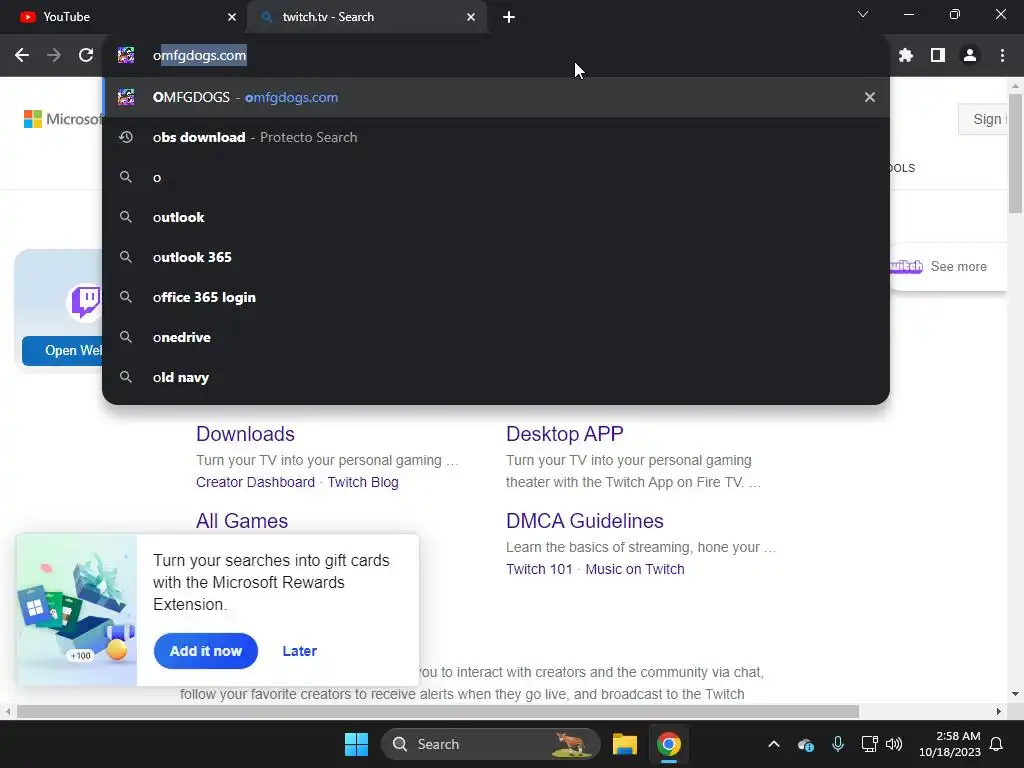Screen dimensions: 1024x768
Task: Open the Chrome profile avatar icon
Action: tap(970, 56)
